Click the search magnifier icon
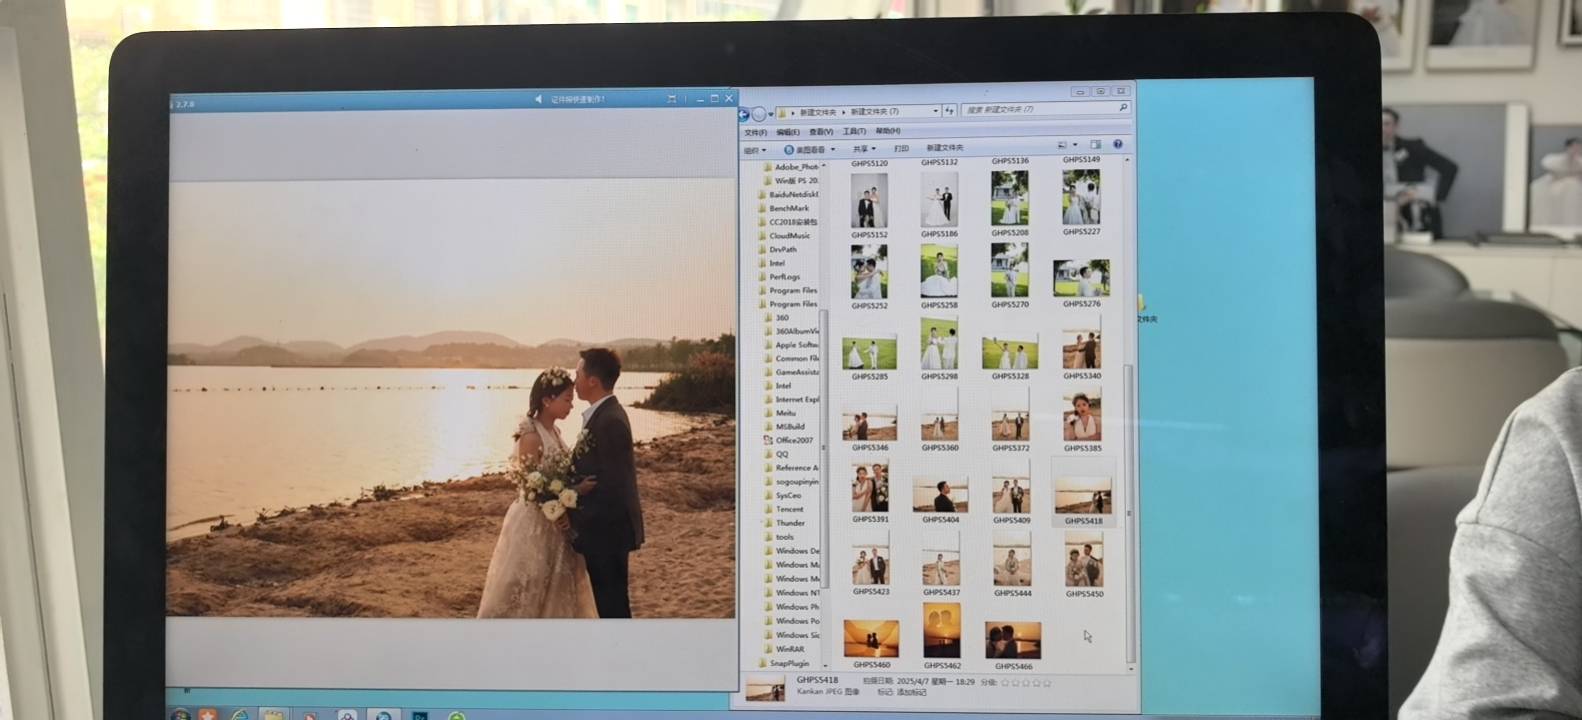The width and height of the screenshot is (1582, 720). [1123, 108]
